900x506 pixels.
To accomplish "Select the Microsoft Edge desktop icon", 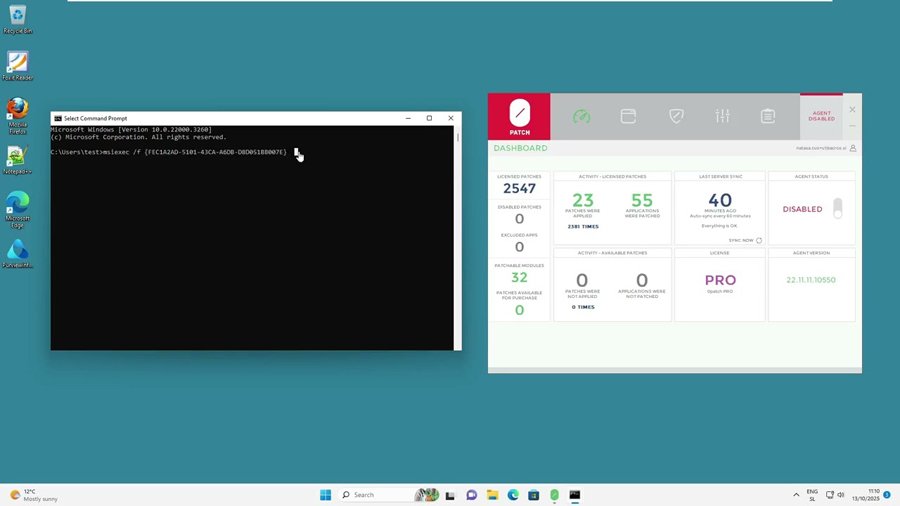I will (18, 210).
